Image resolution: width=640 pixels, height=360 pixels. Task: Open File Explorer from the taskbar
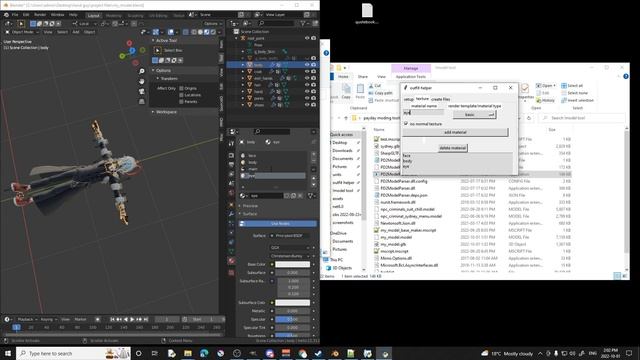click(188, 353)
